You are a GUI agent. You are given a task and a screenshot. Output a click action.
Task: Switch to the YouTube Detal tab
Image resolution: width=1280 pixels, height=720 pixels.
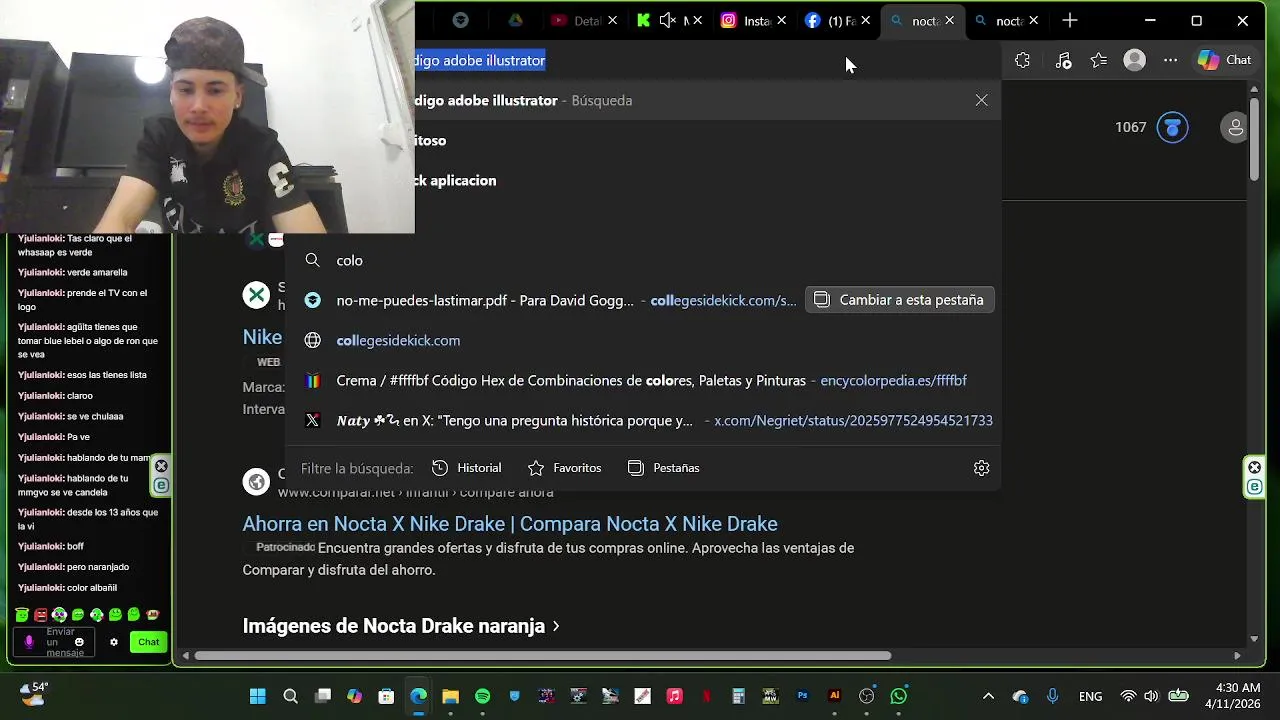tap(576, 20)
